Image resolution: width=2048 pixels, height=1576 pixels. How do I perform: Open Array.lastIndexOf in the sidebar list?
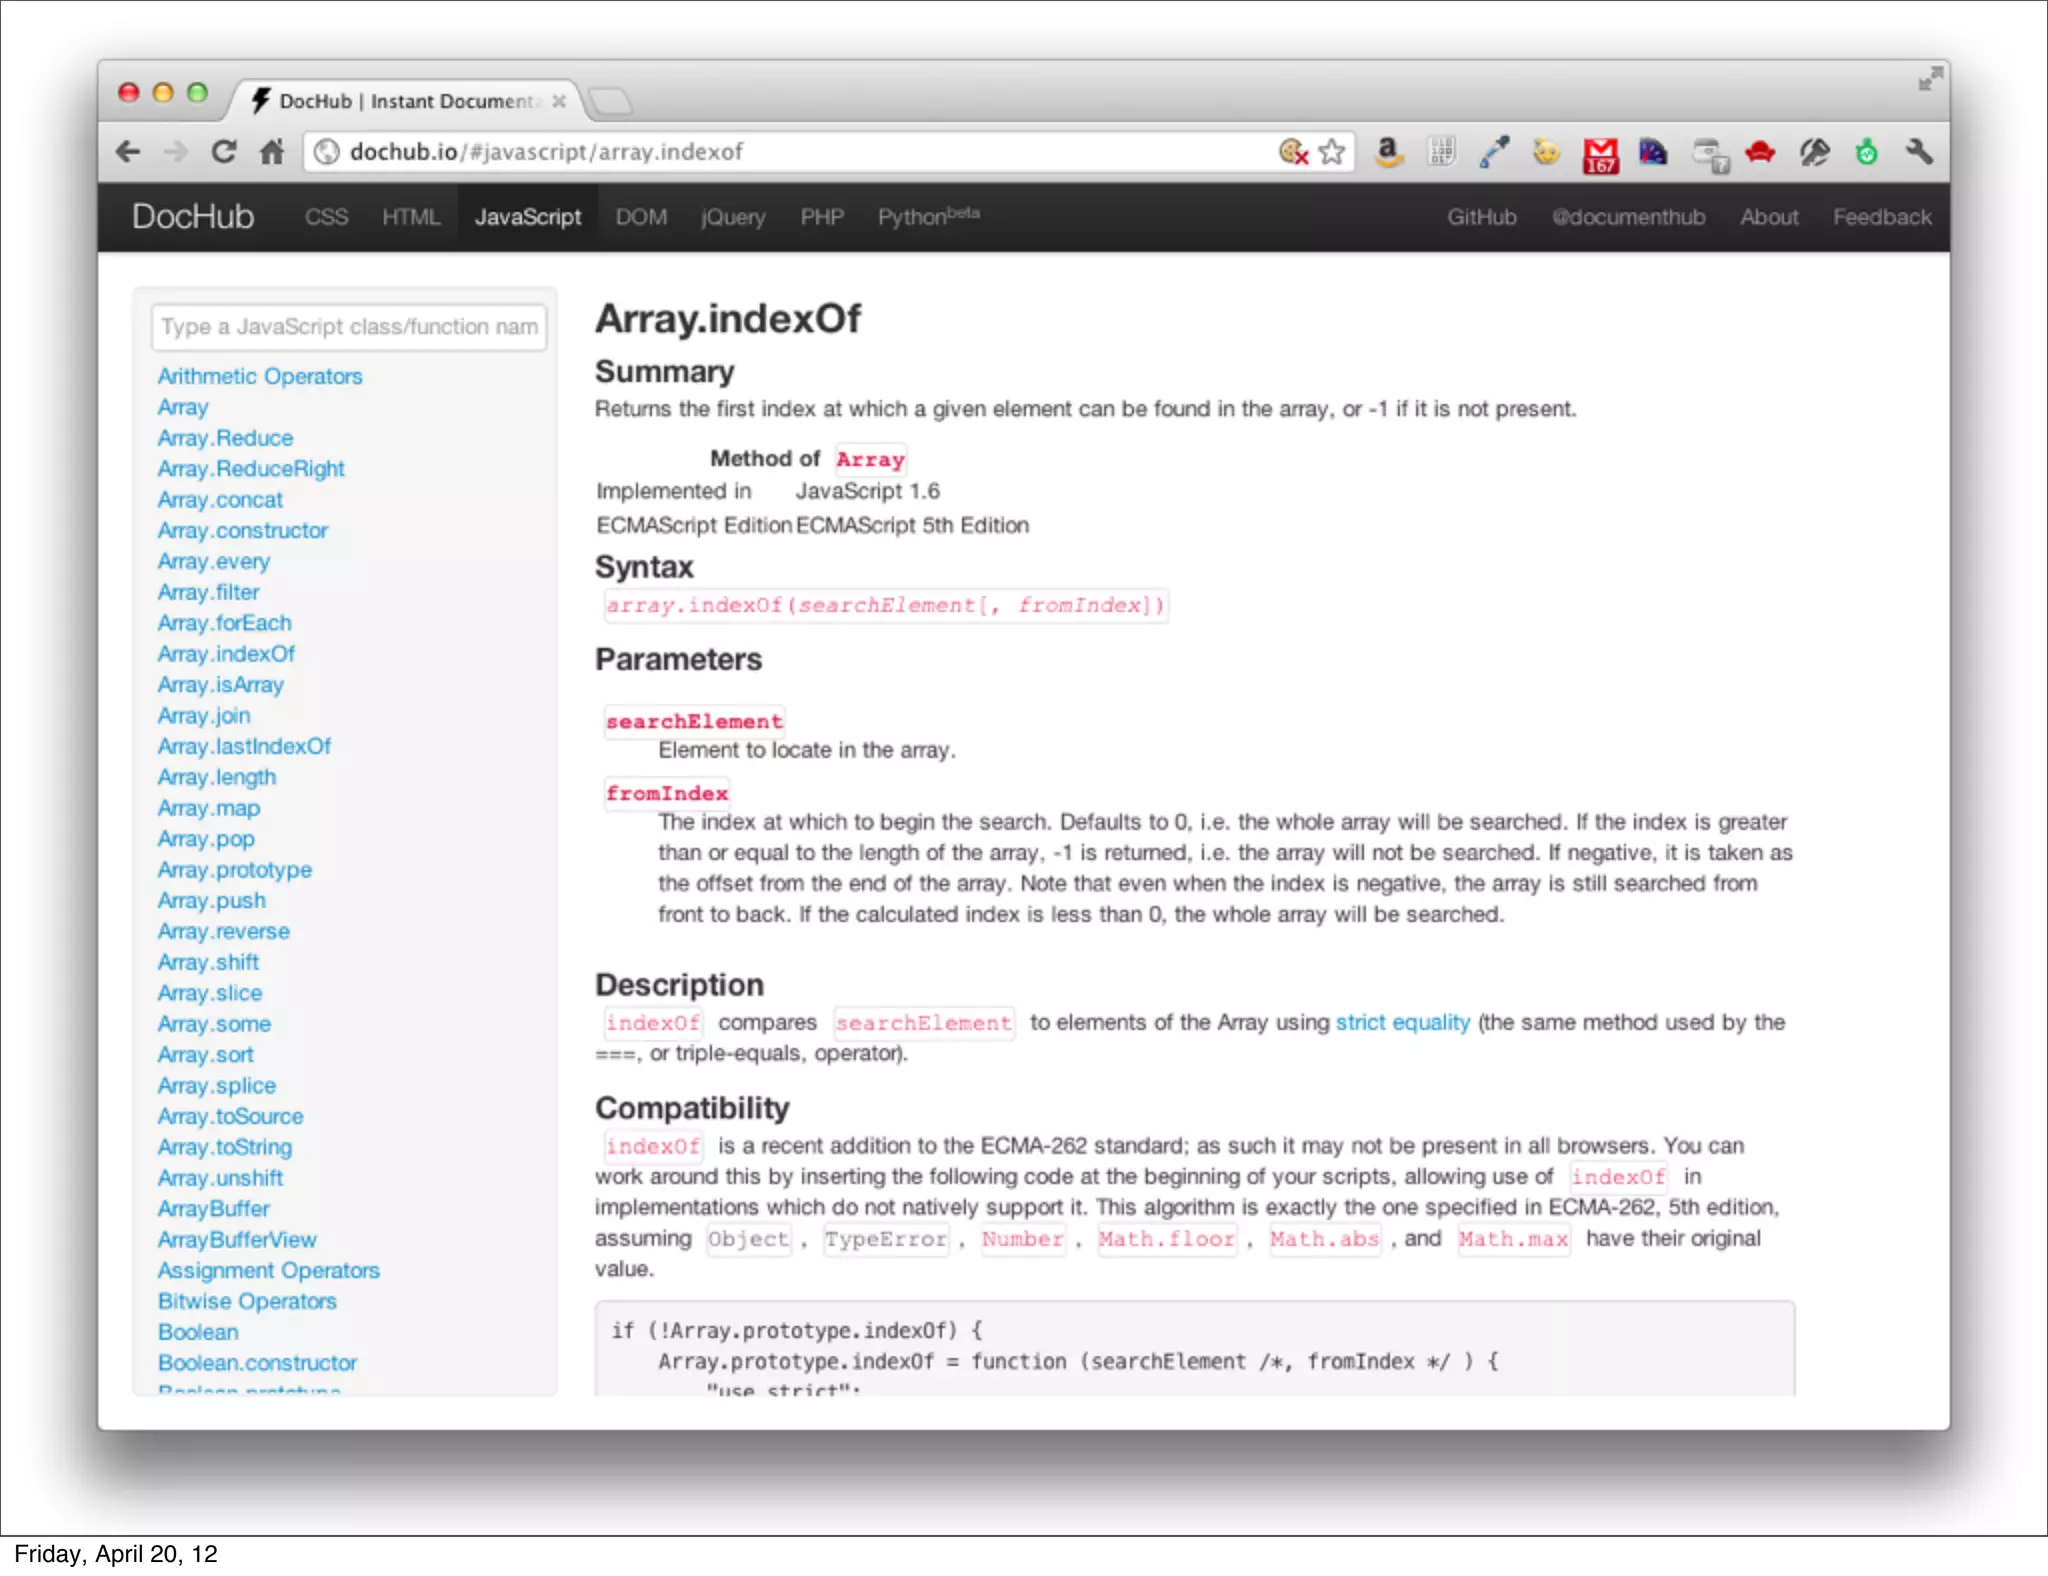tap(244, 746)
